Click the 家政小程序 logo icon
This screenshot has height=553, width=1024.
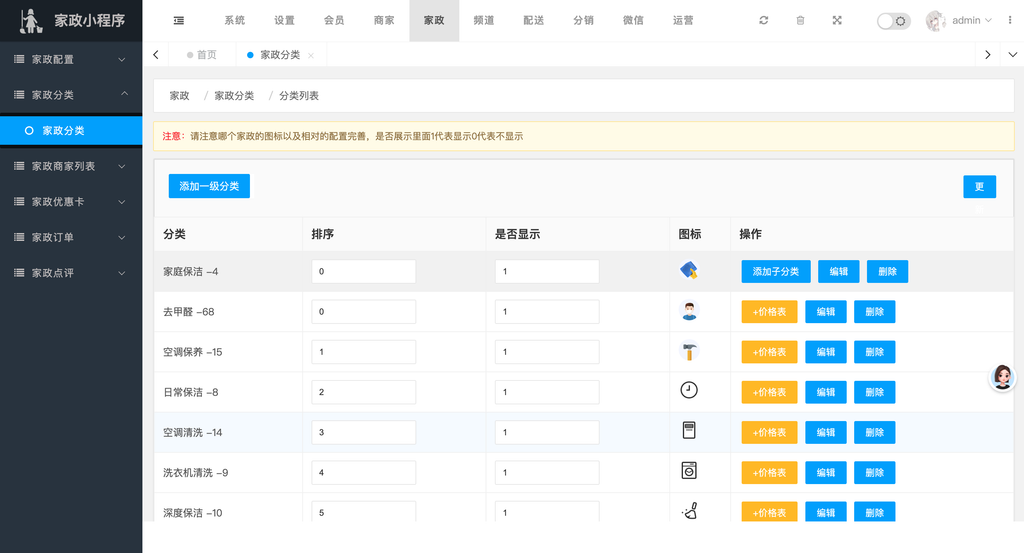pyautogui.click(x=30, y=21)
